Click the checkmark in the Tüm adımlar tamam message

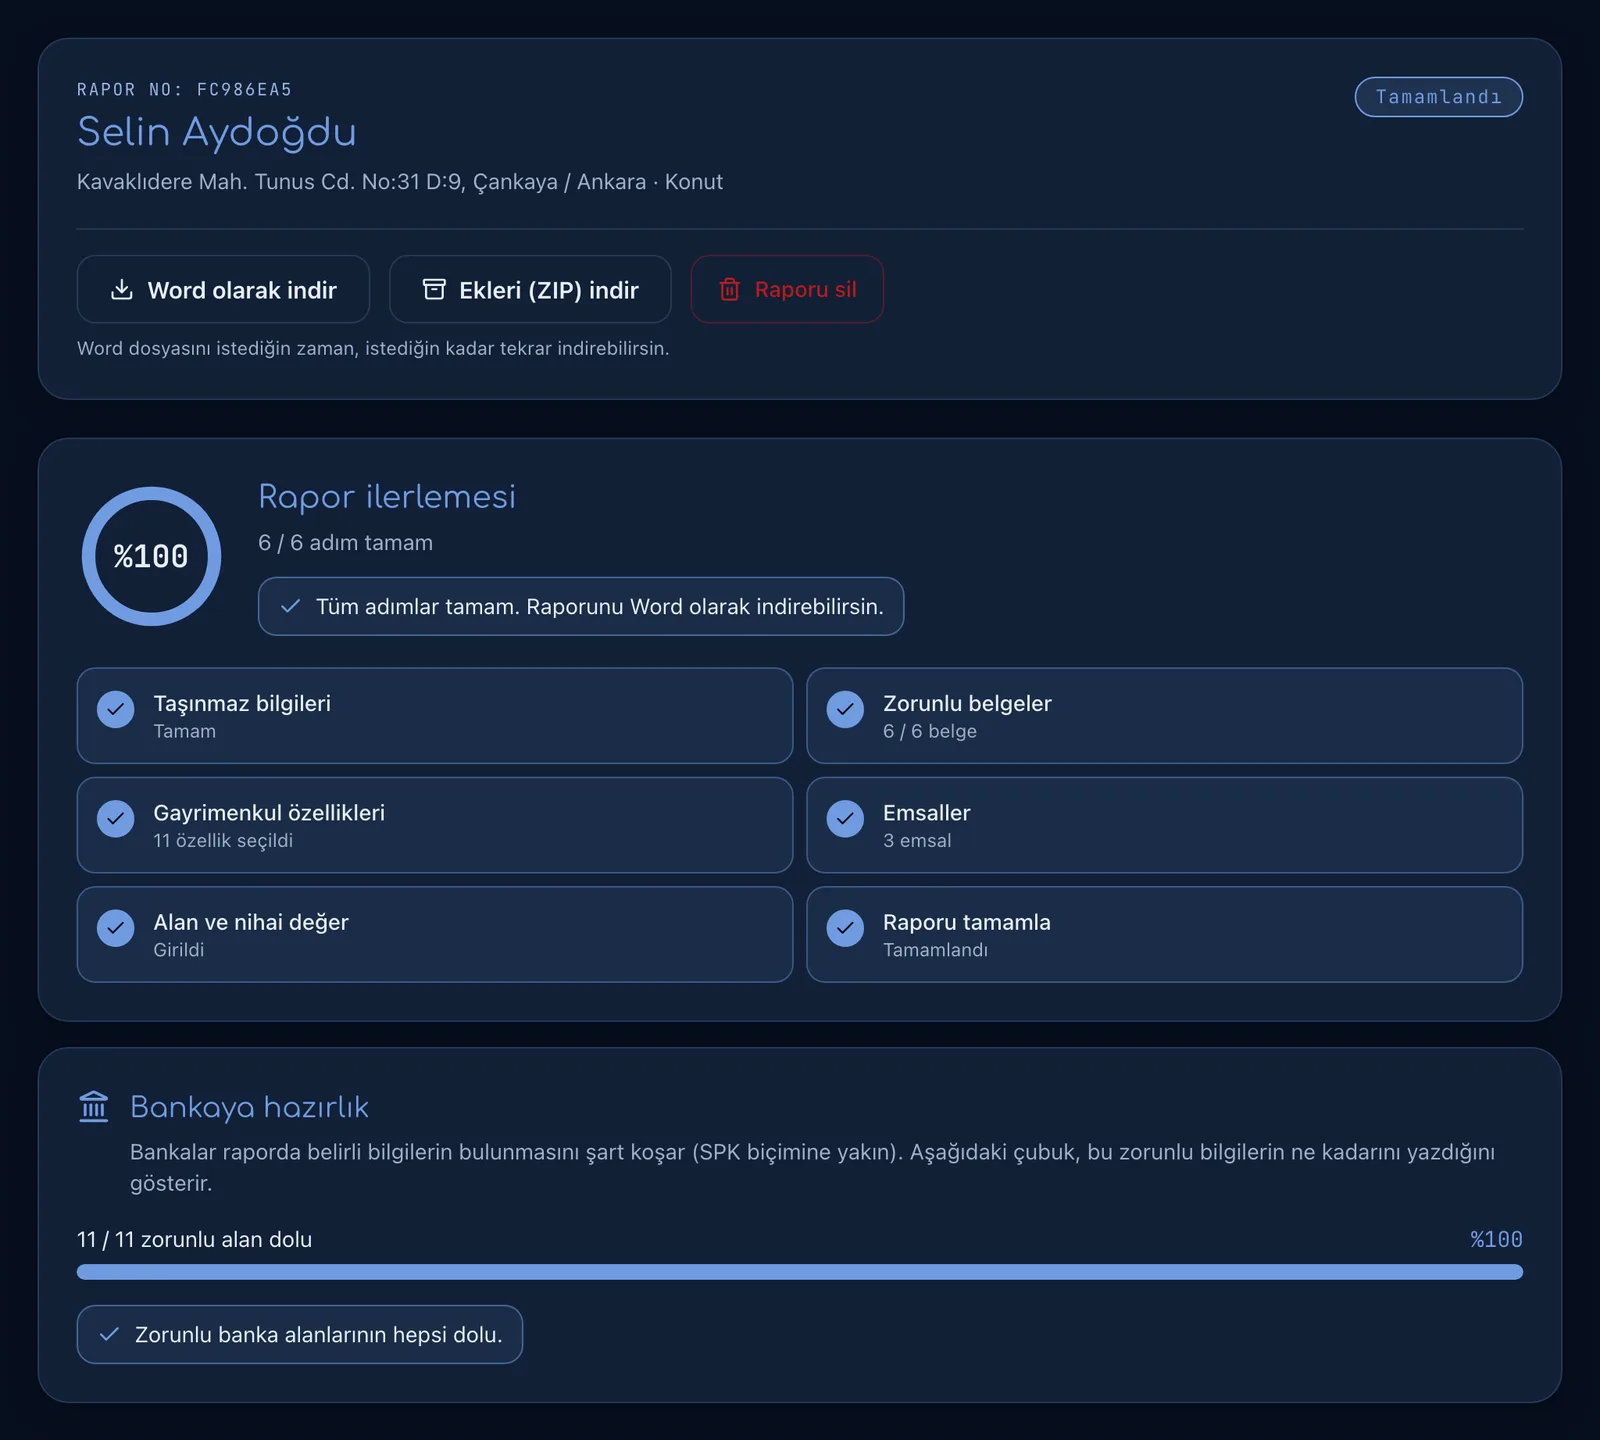pos(291,606)
